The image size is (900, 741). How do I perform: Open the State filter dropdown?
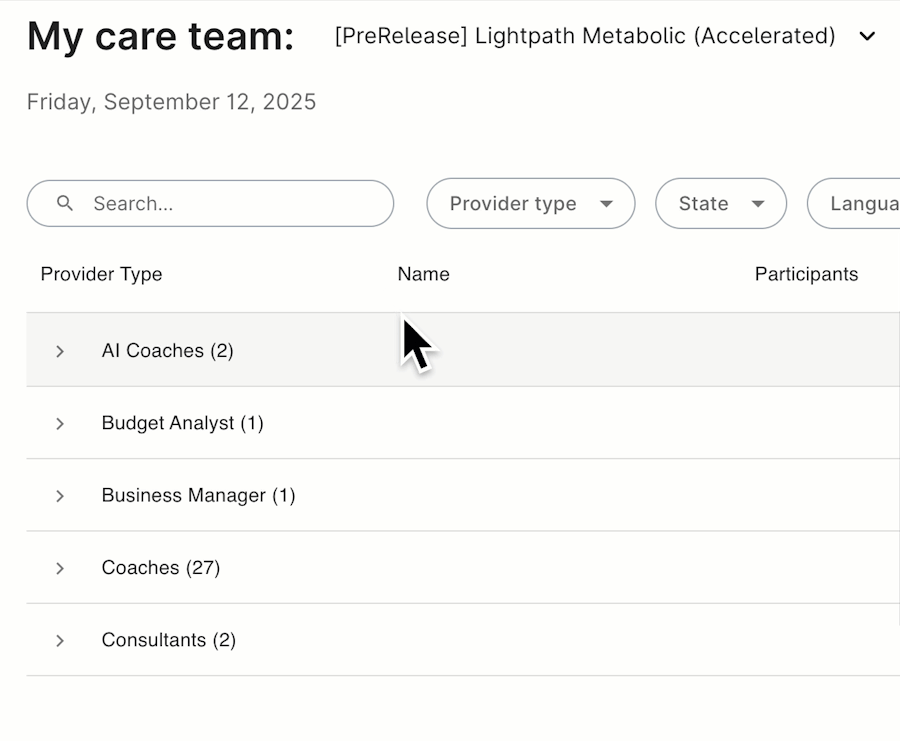[720, 204]
